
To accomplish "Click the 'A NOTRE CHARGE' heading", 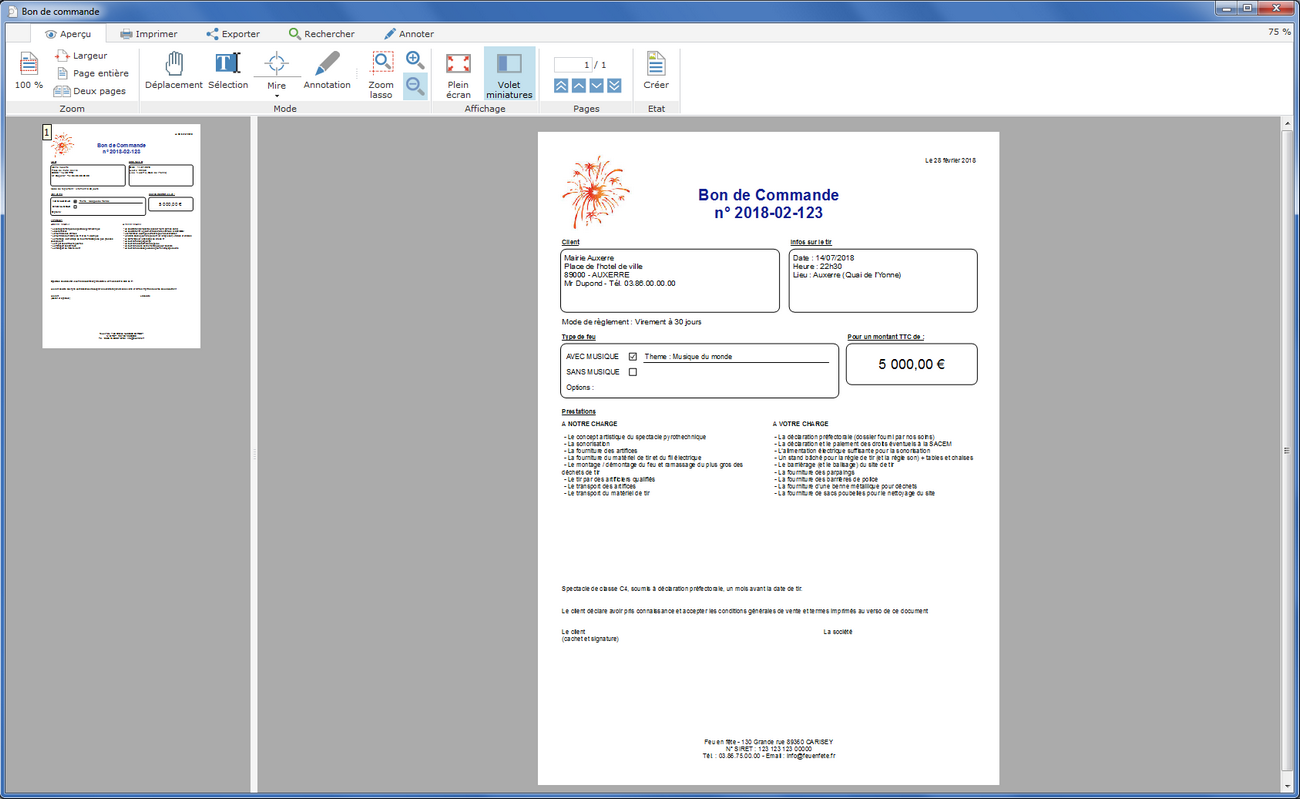I will coord(590,424).
